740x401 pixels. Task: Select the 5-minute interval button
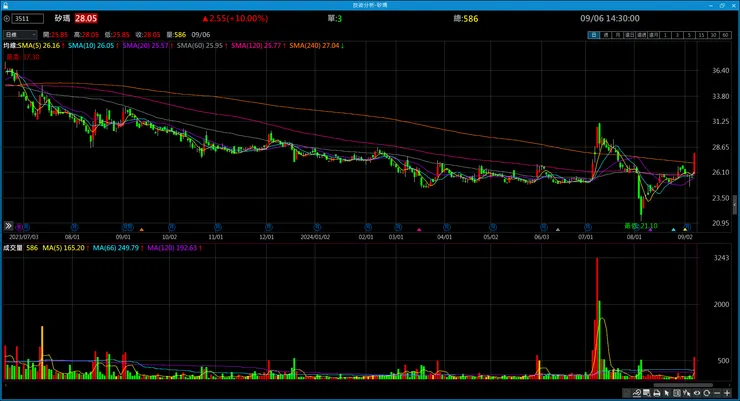pyautogui.click(x=689, y=35)
